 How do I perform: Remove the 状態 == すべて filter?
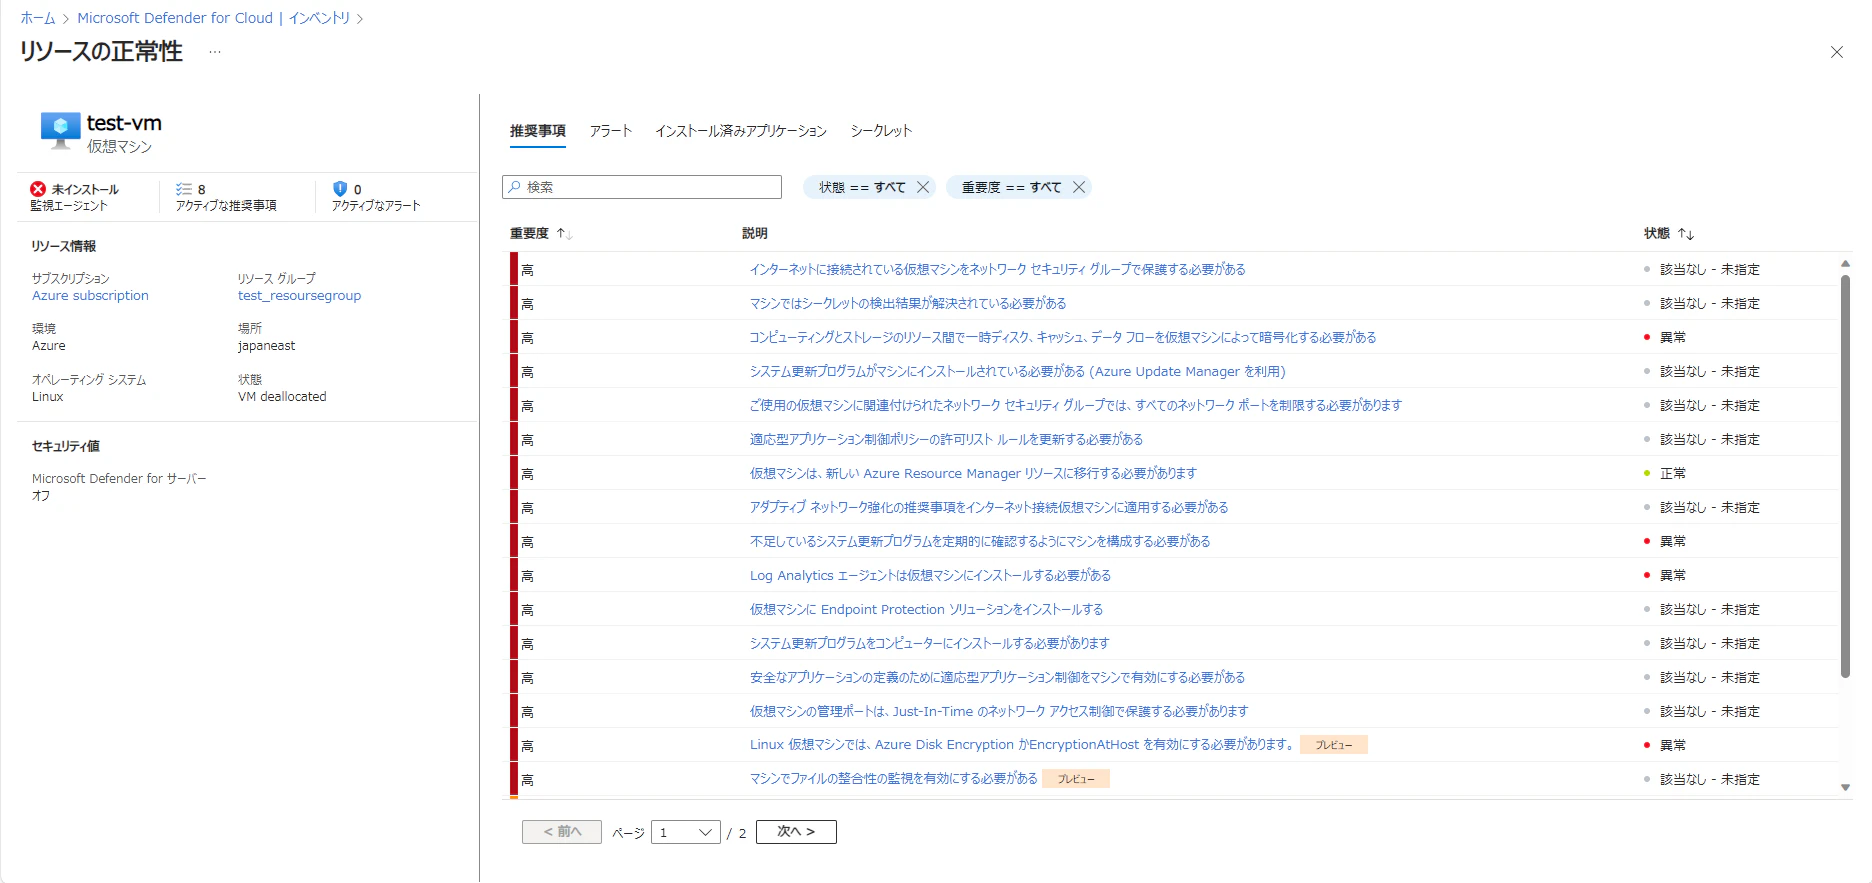click(x=923, y=187)
